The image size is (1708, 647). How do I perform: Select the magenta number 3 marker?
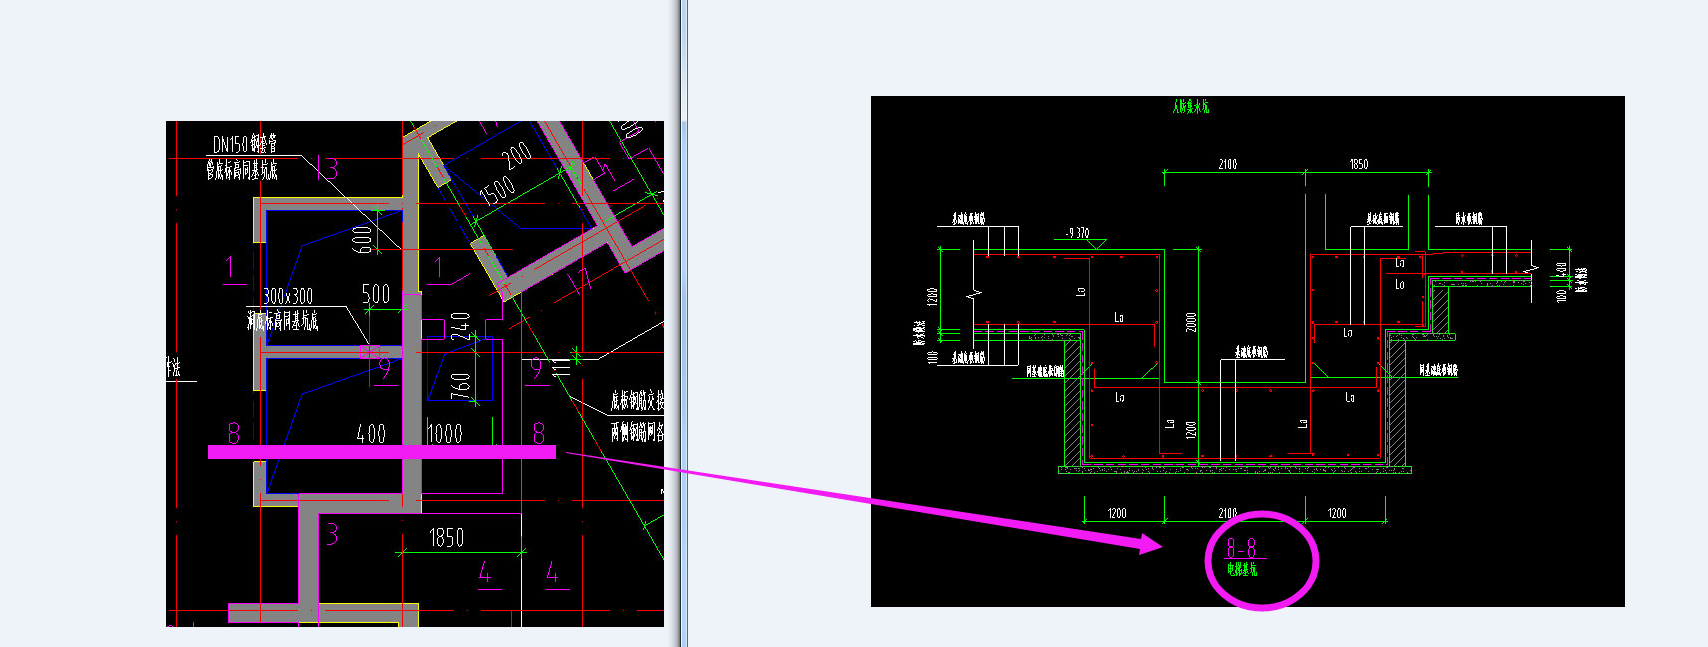tap(332, 534)
